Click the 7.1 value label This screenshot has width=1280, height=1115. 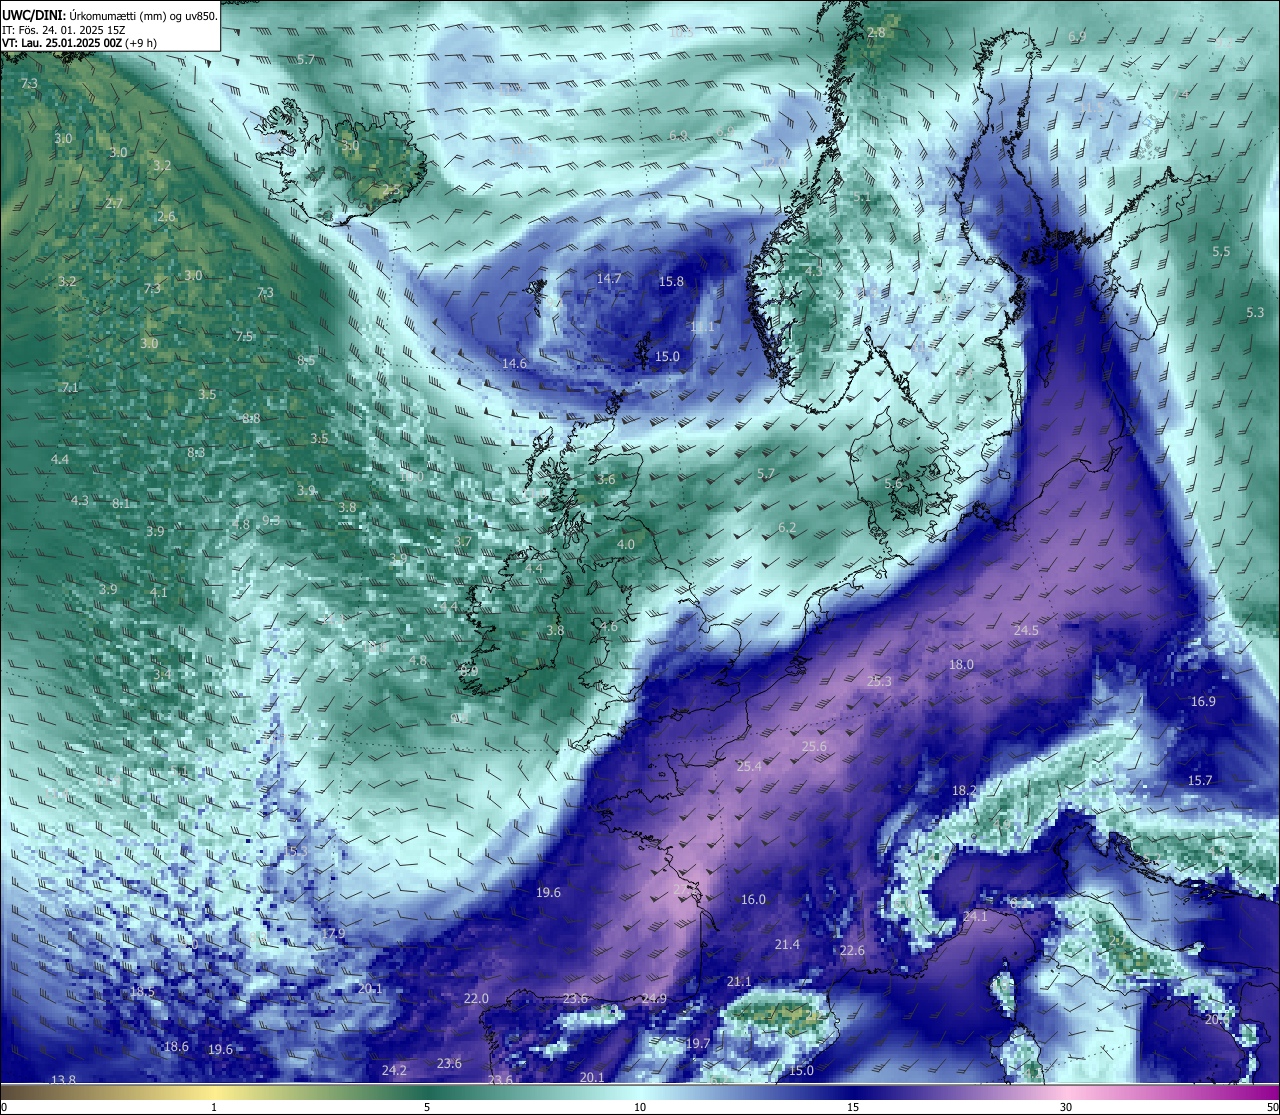tap(69, 388)
